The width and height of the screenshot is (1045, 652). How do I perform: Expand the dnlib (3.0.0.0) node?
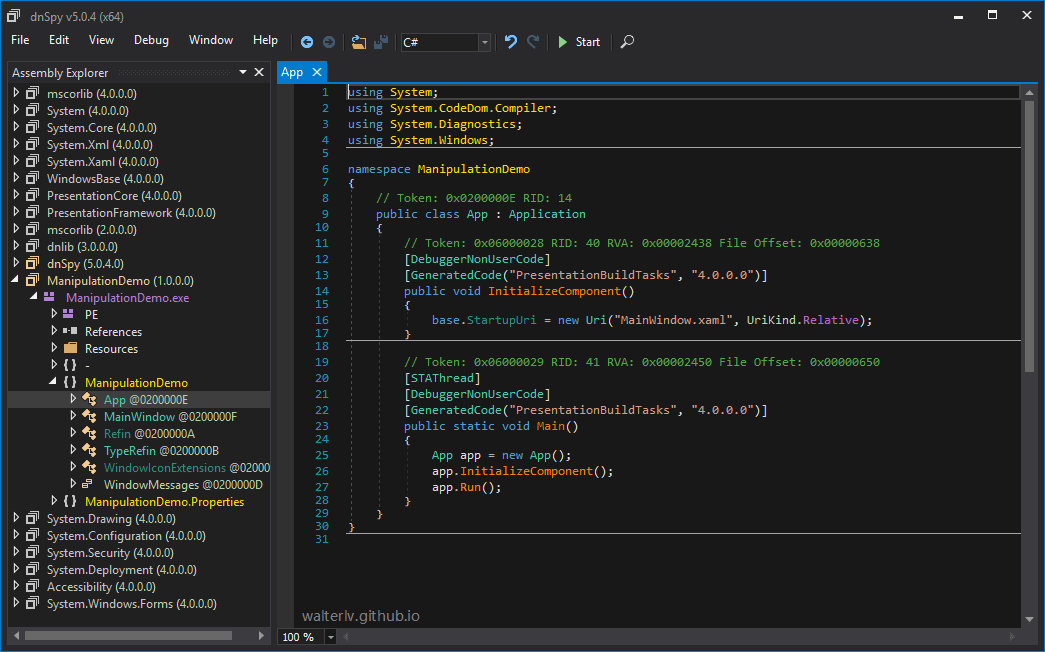click(x=17, y=246)
